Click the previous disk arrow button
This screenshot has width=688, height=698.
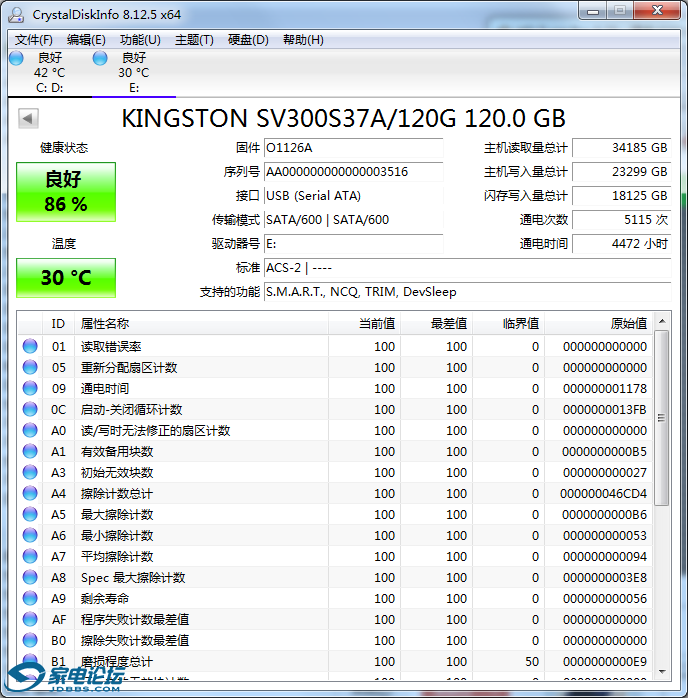coord(28,118)
